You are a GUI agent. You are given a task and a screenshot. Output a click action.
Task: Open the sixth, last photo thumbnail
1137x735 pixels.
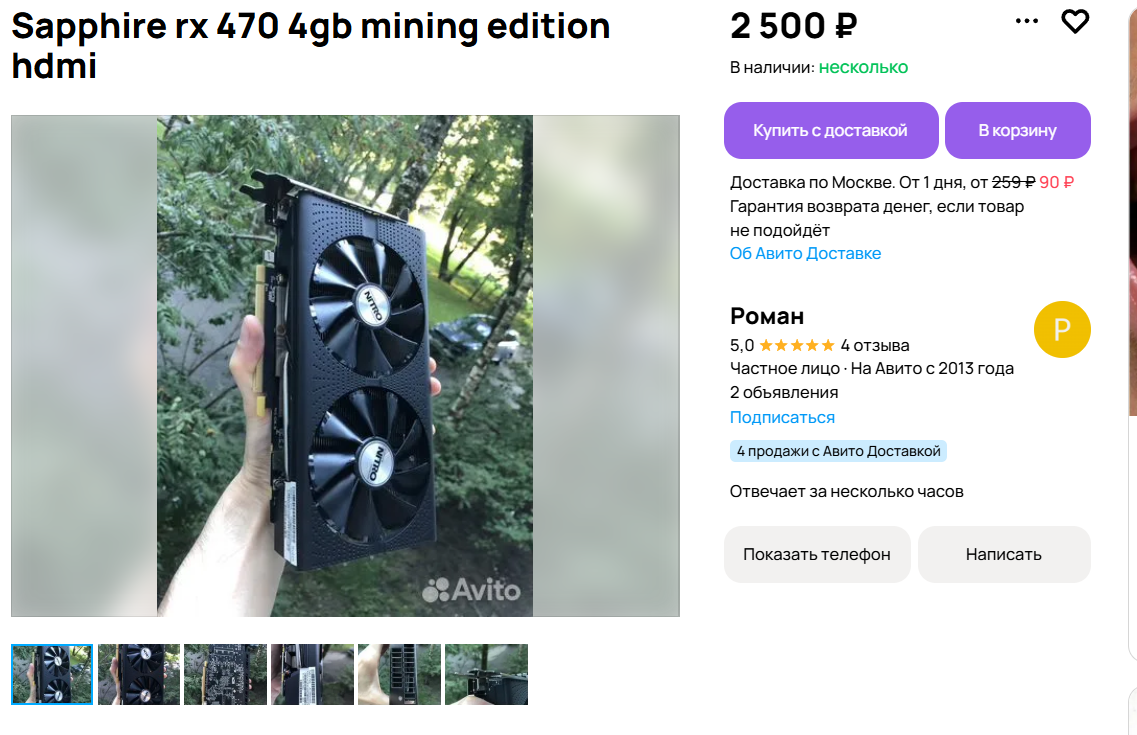click(x=486, y=674)
